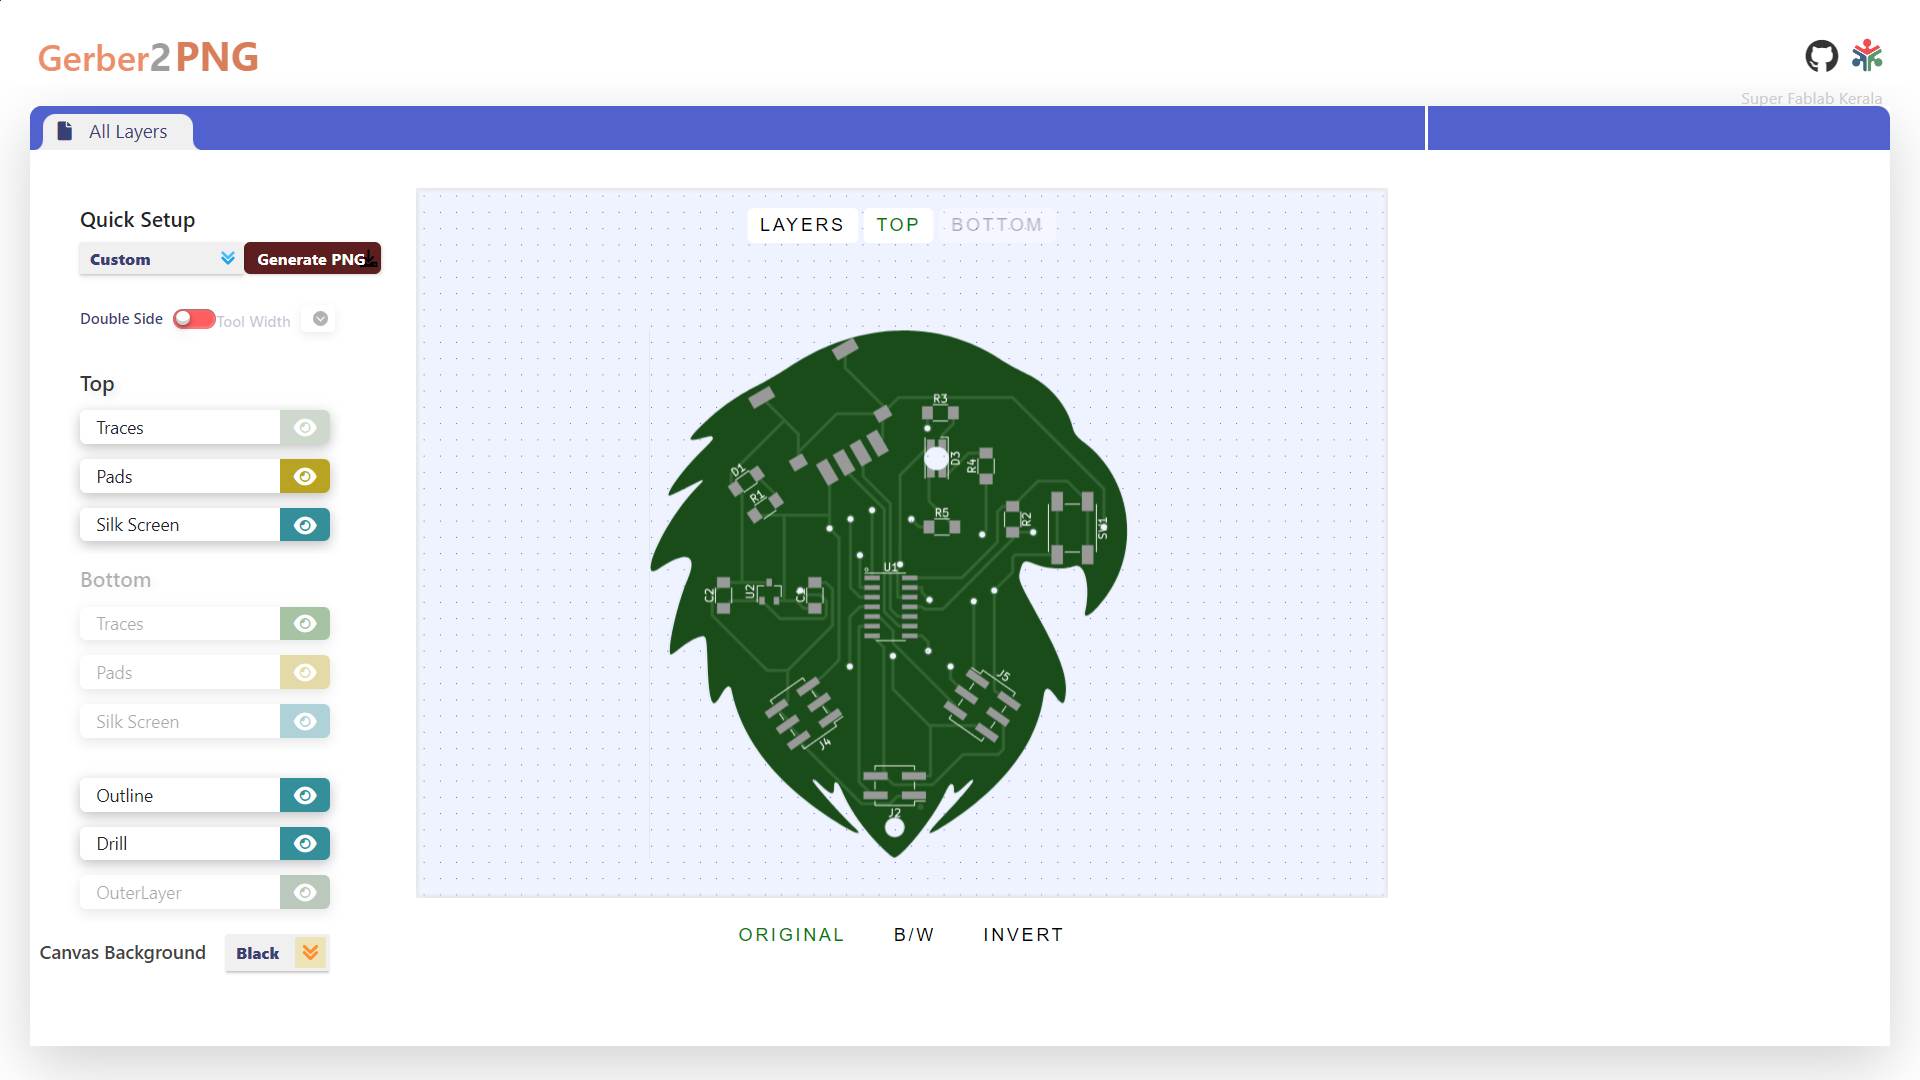Expand the Tool Width dropdown arrow
The height and width of the screenshot is (1080, 1920).
pos(320,319)
